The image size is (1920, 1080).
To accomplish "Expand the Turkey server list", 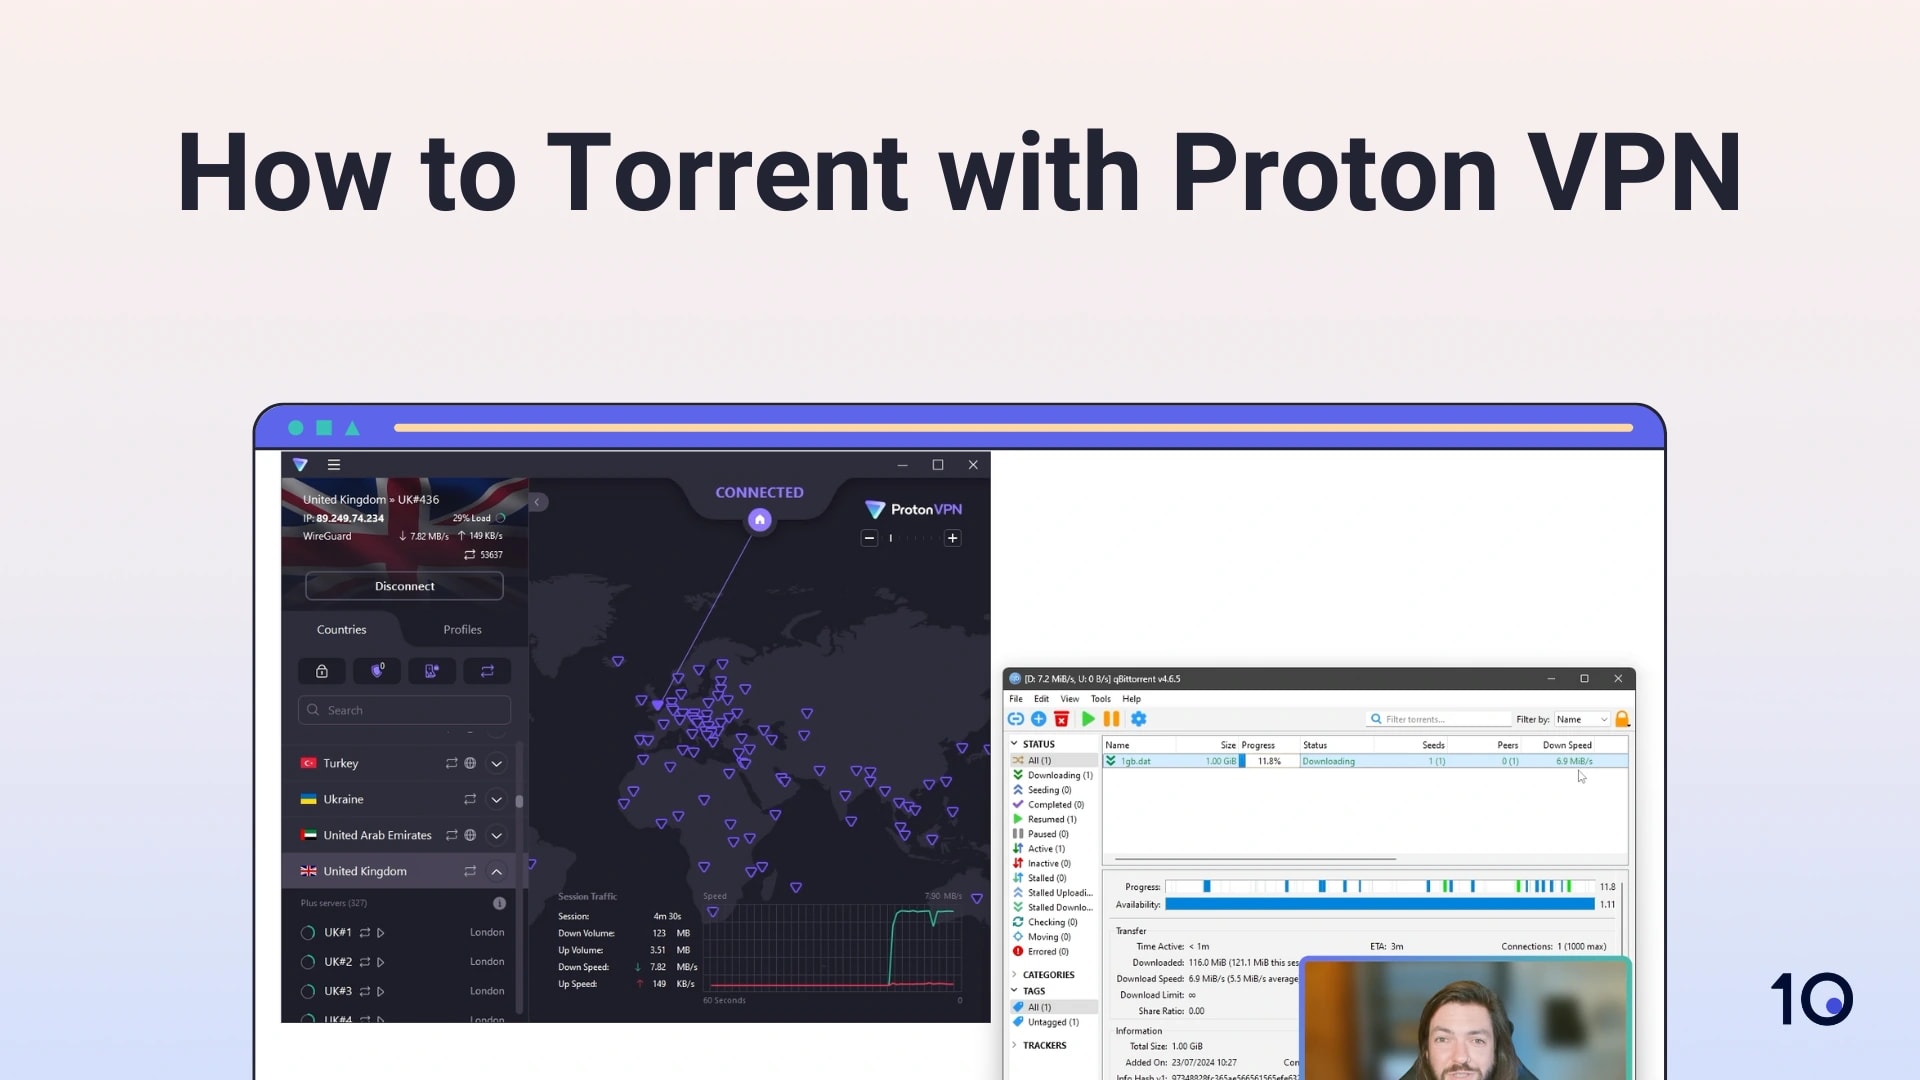I will tap(496, 764).
